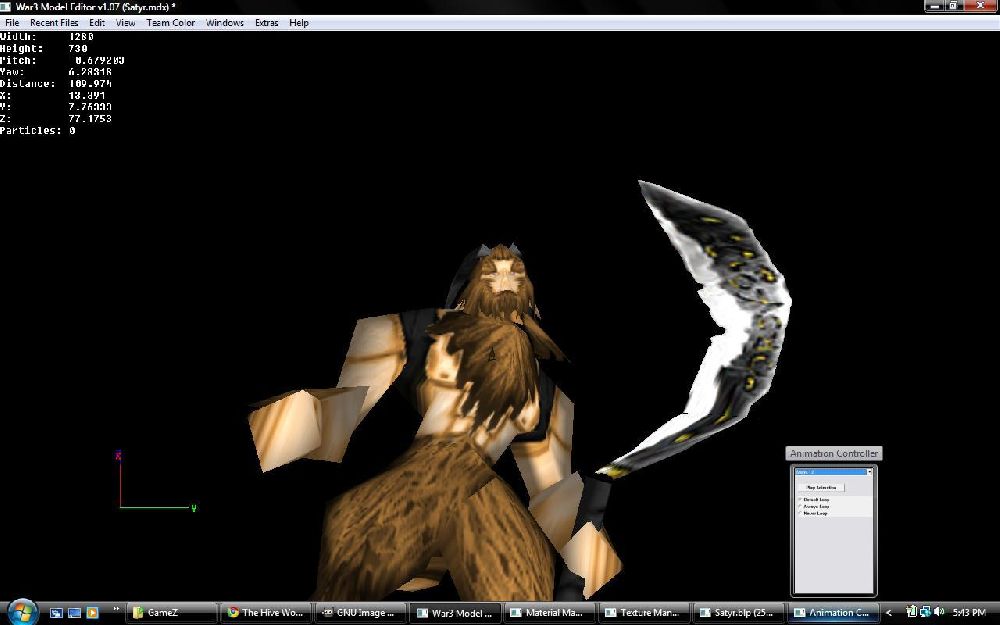
Task: Click the Height: 730 readout
Action: pos(43,48)
